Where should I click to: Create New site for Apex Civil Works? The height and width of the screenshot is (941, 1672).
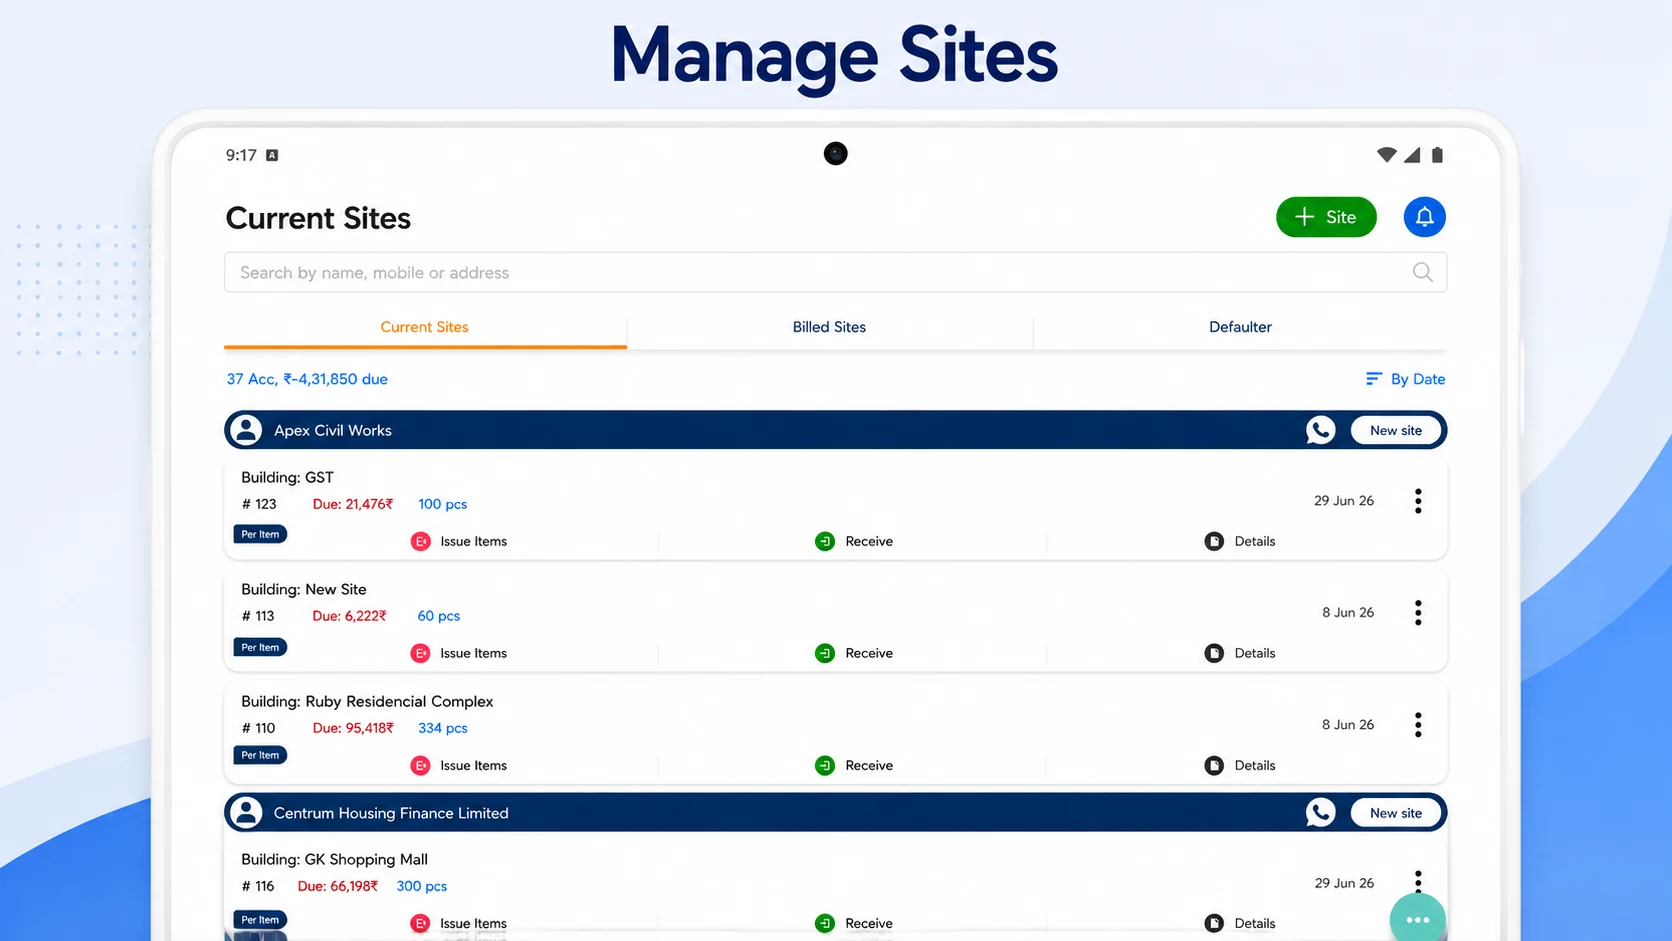(x=1396, y=430)
